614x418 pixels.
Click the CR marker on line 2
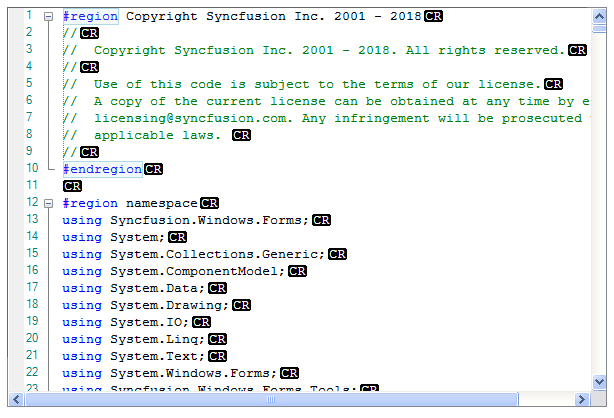coord(89,33)
